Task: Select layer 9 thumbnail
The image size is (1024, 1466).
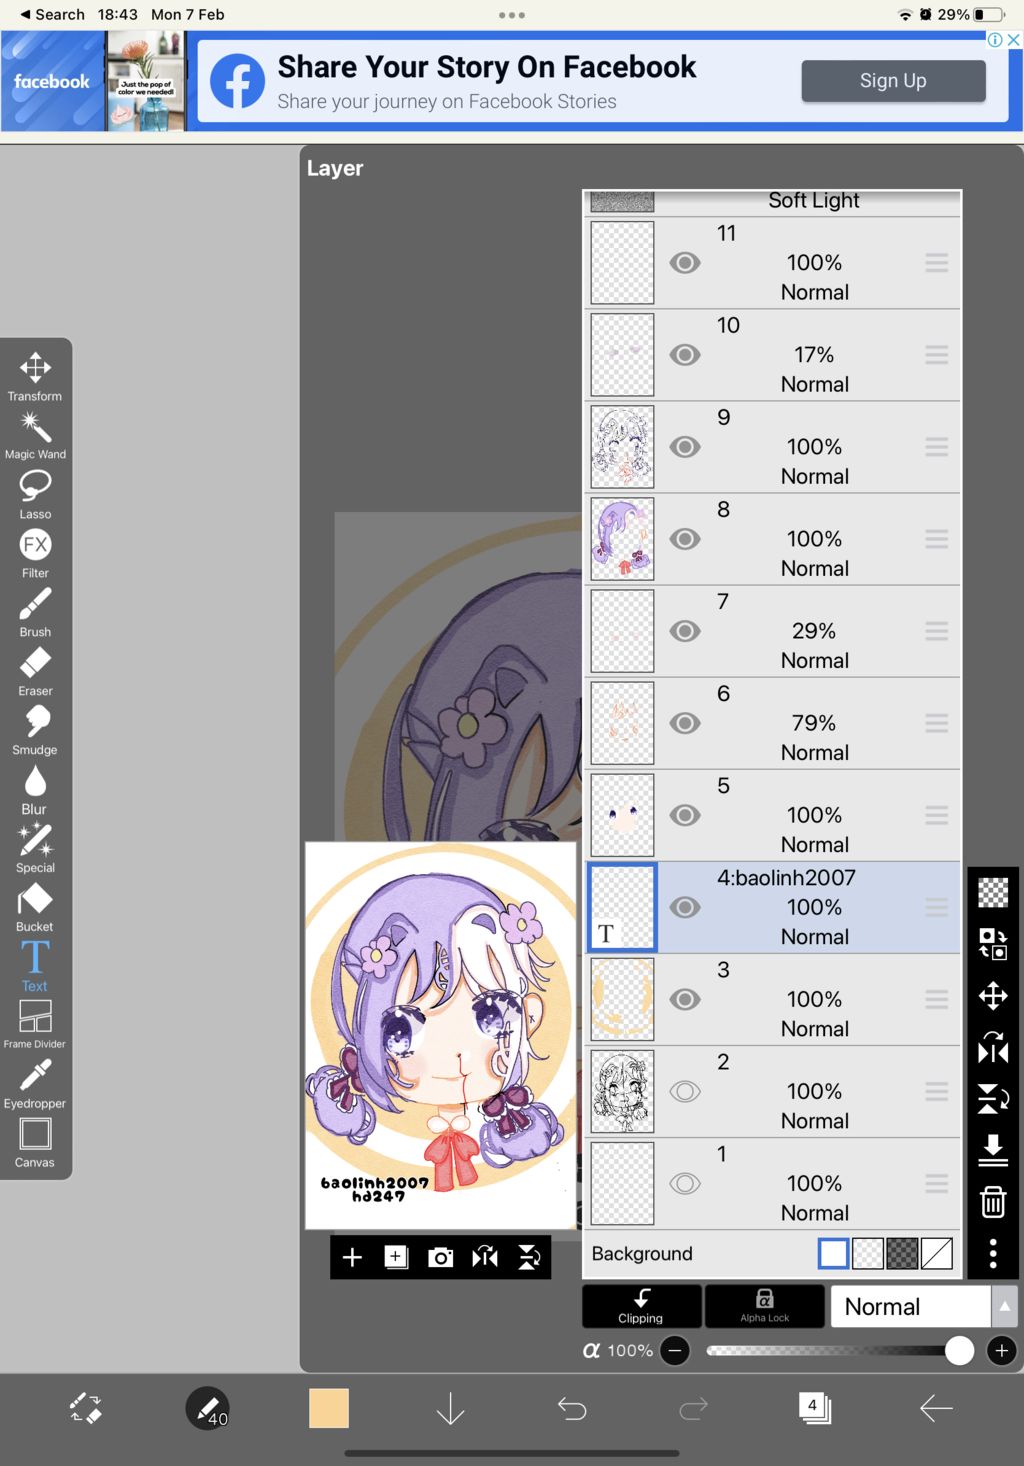Action: coord(622,447)
